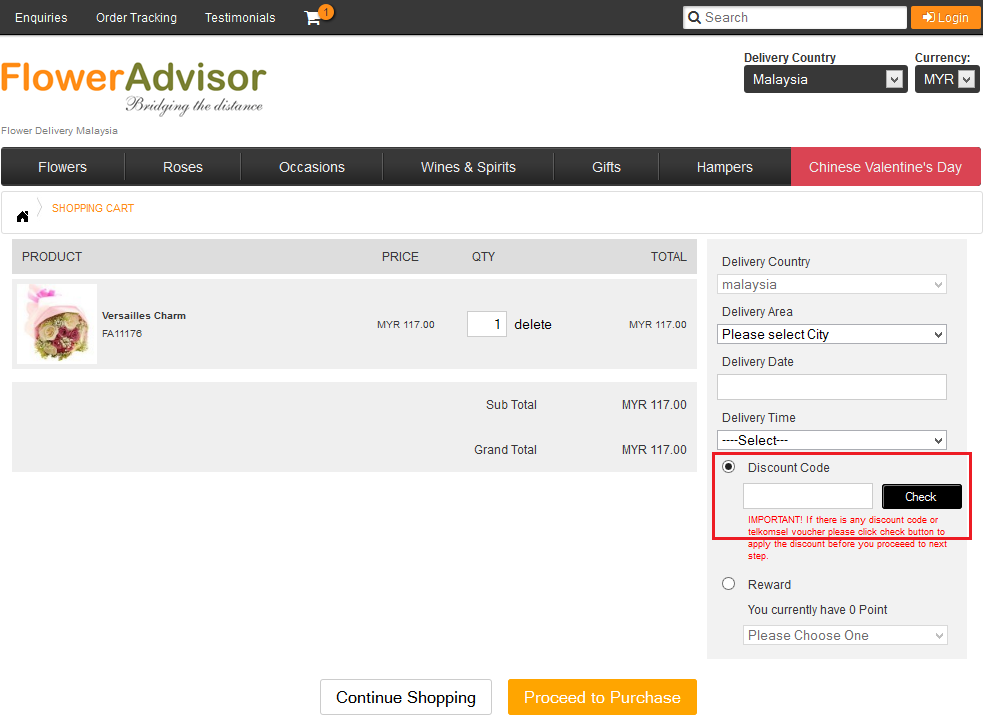Click 'You currently have 0 Point' text

[817, 610]
